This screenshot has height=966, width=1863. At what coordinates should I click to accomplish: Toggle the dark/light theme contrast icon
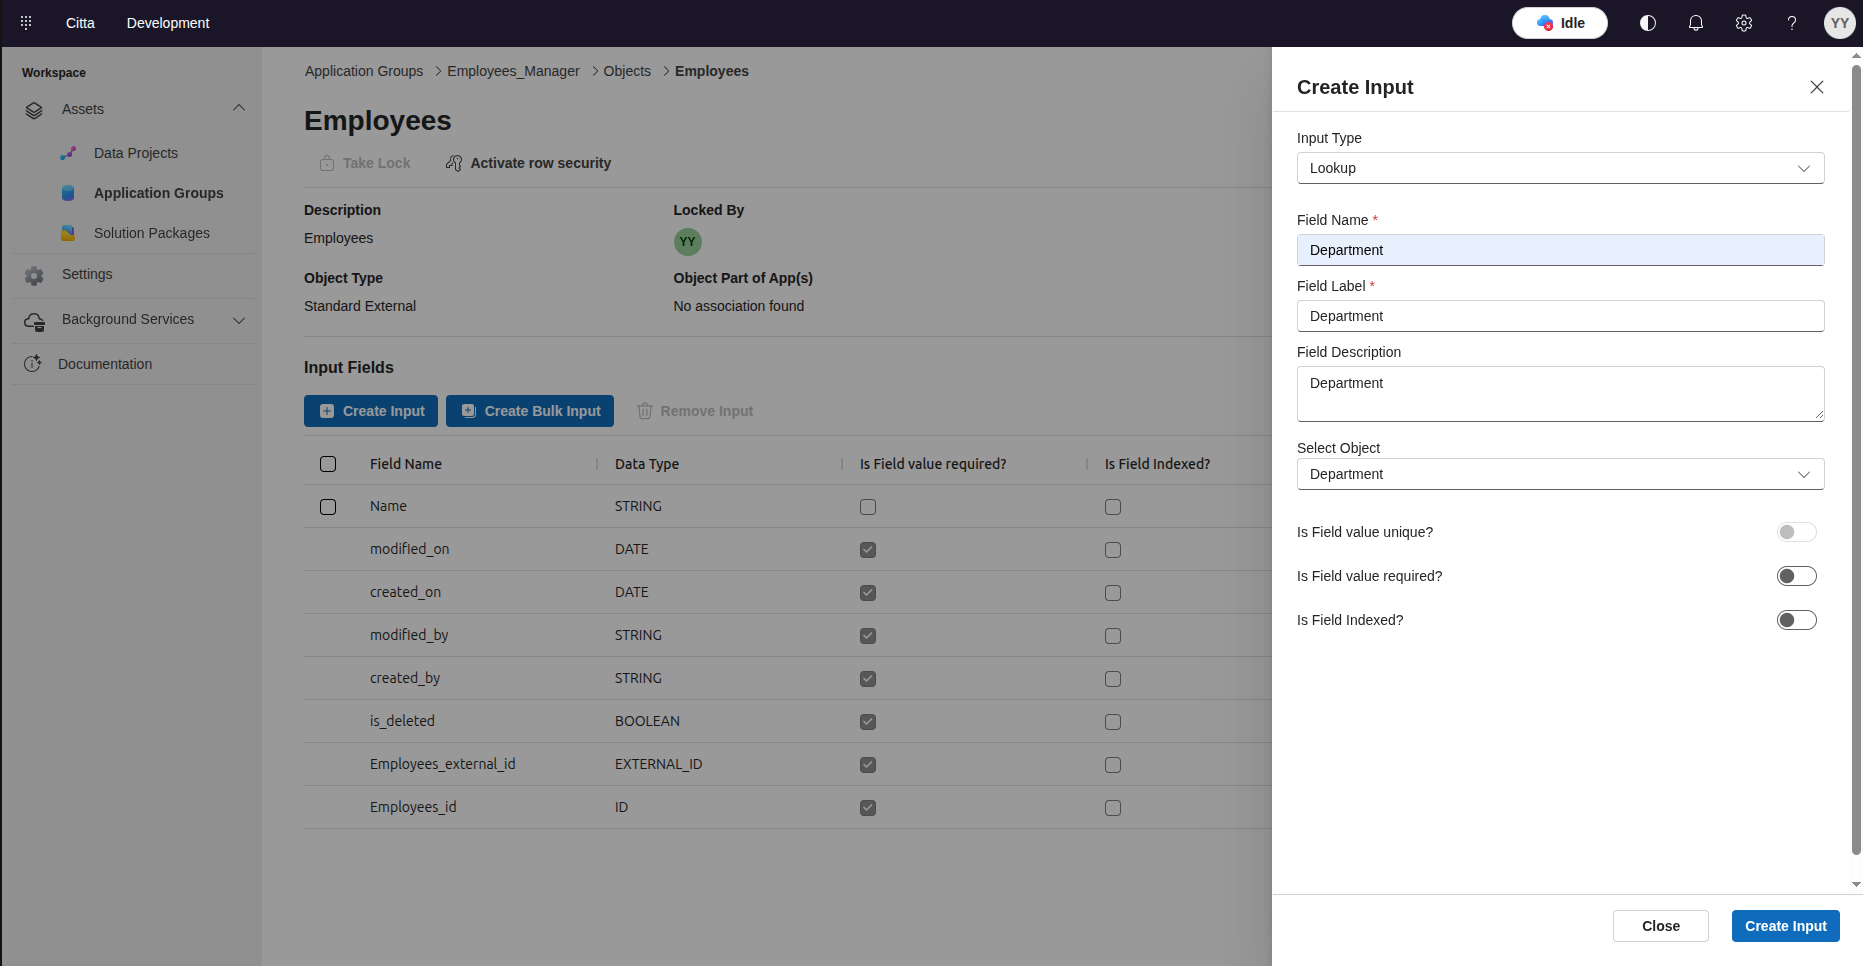click(1648, 23)
